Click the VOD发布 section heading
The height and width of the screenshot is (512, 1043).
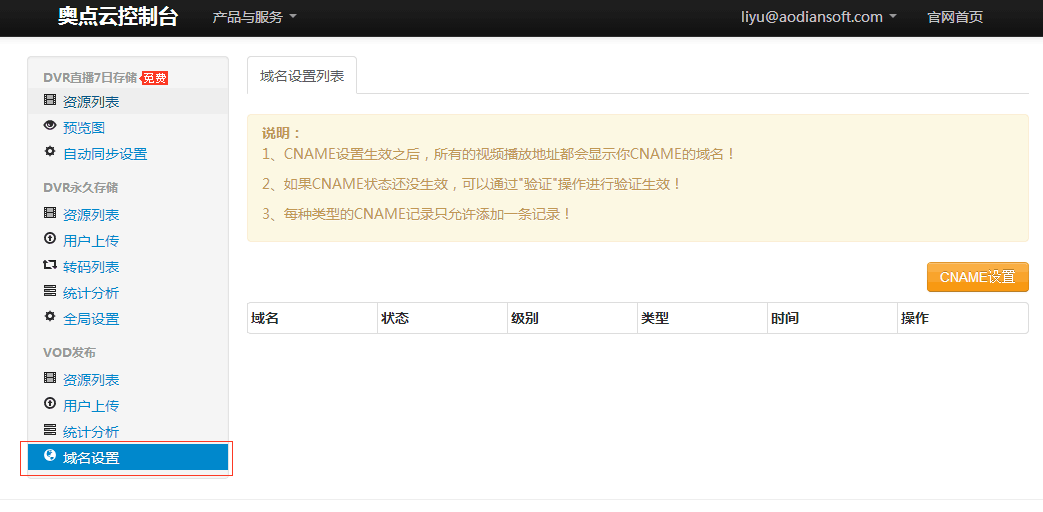coord(69,352)
